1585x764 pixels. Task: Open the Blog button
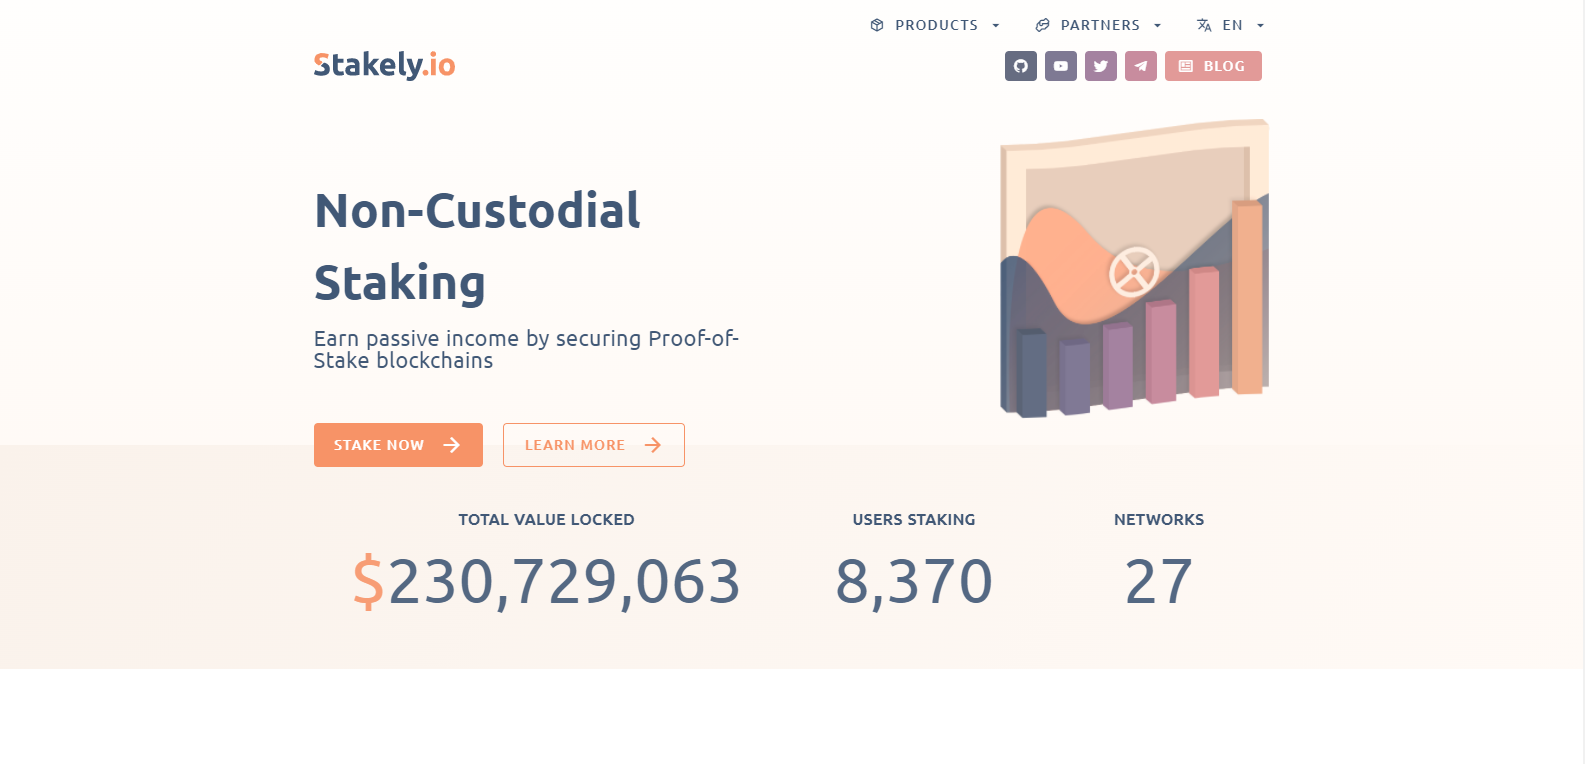(x=1213, y=66)
